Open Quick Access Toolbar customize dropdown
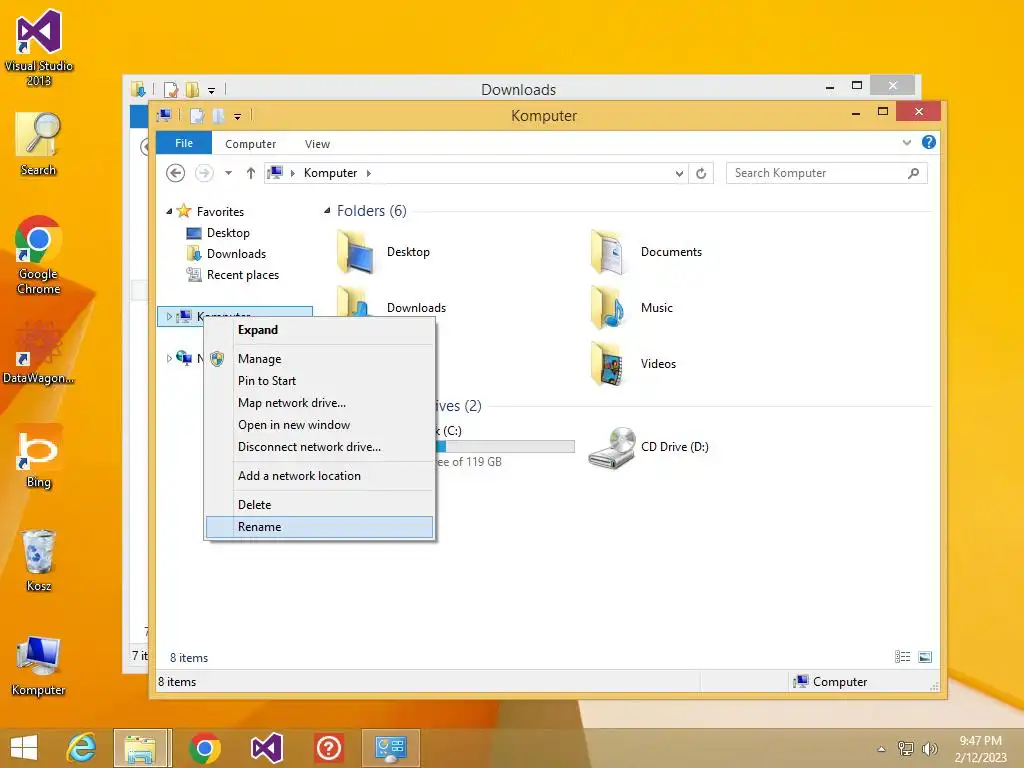Screen dimensions: 1024x768 (238, 117)
